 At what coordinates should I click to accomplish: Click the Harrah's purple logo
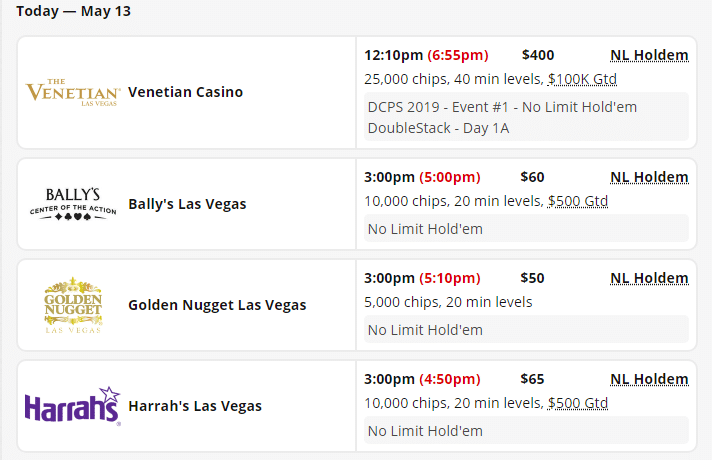73,406
